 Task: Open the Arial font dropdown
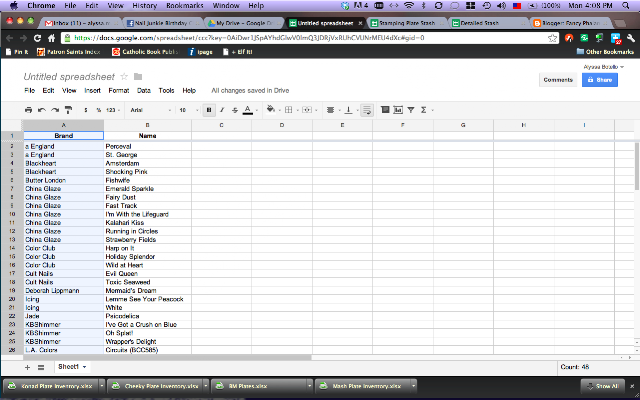coord(150,110)
